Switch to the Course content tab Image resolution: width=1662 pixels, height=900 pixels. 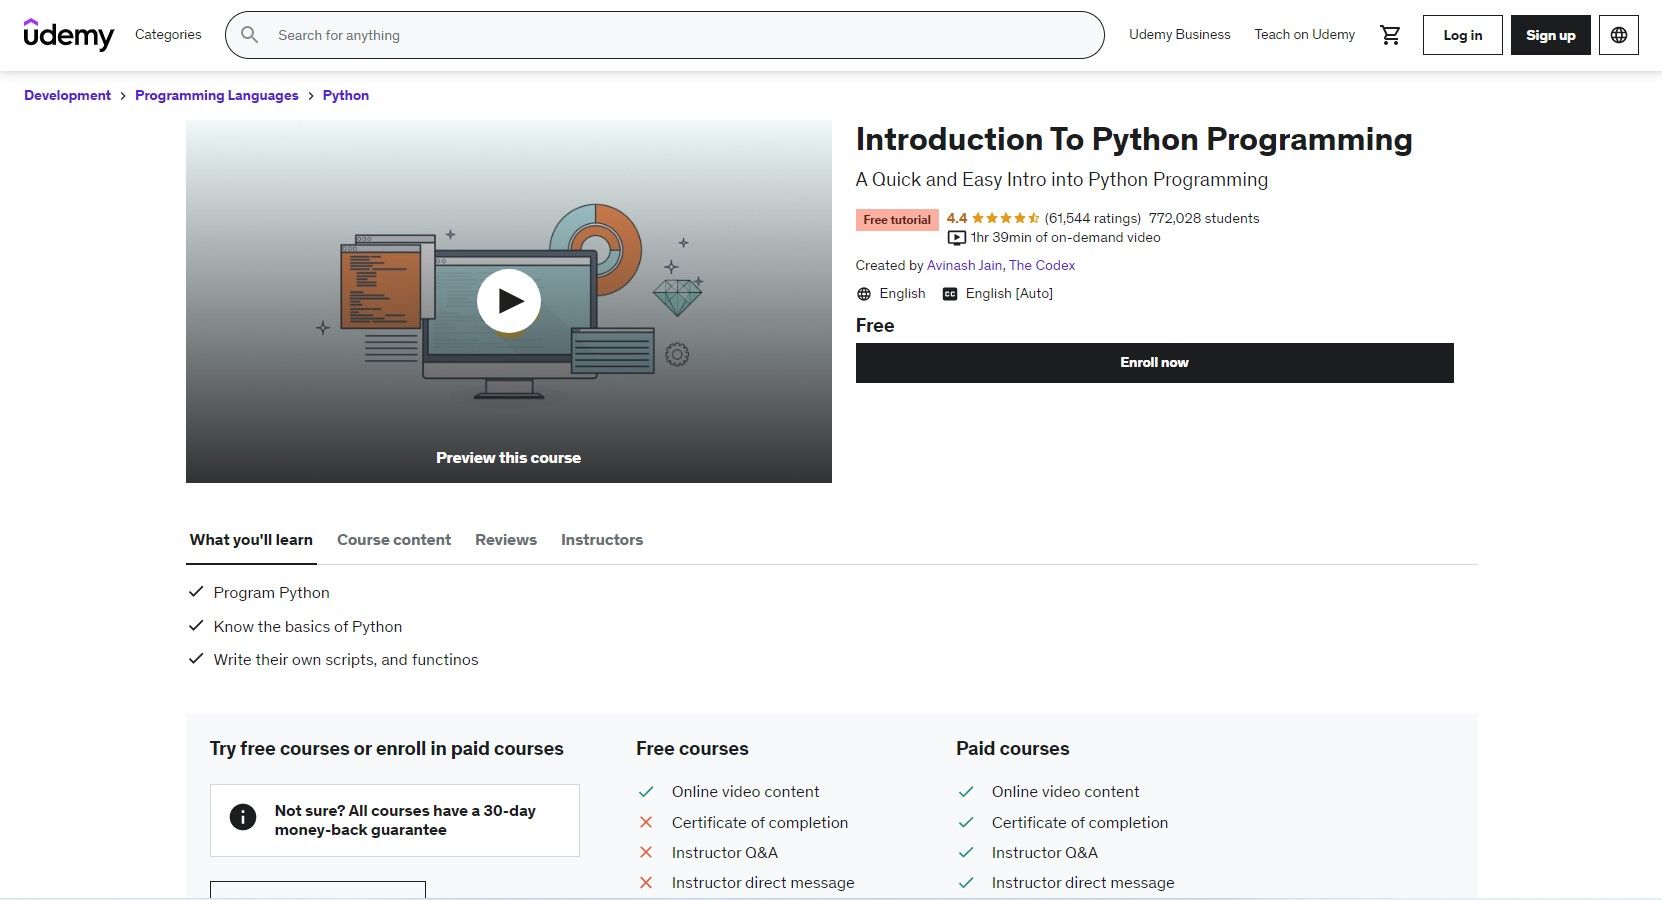pyautogui.click(x=394, y=539)
